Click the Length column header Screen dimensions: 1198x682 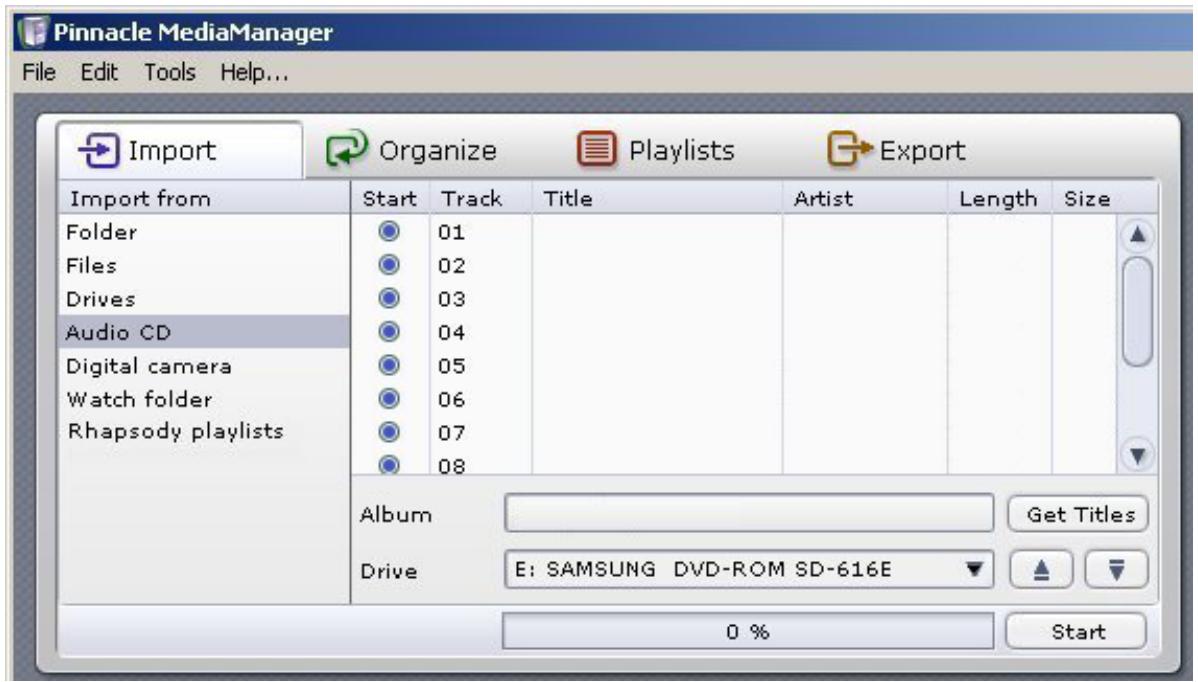pos(999,199)
